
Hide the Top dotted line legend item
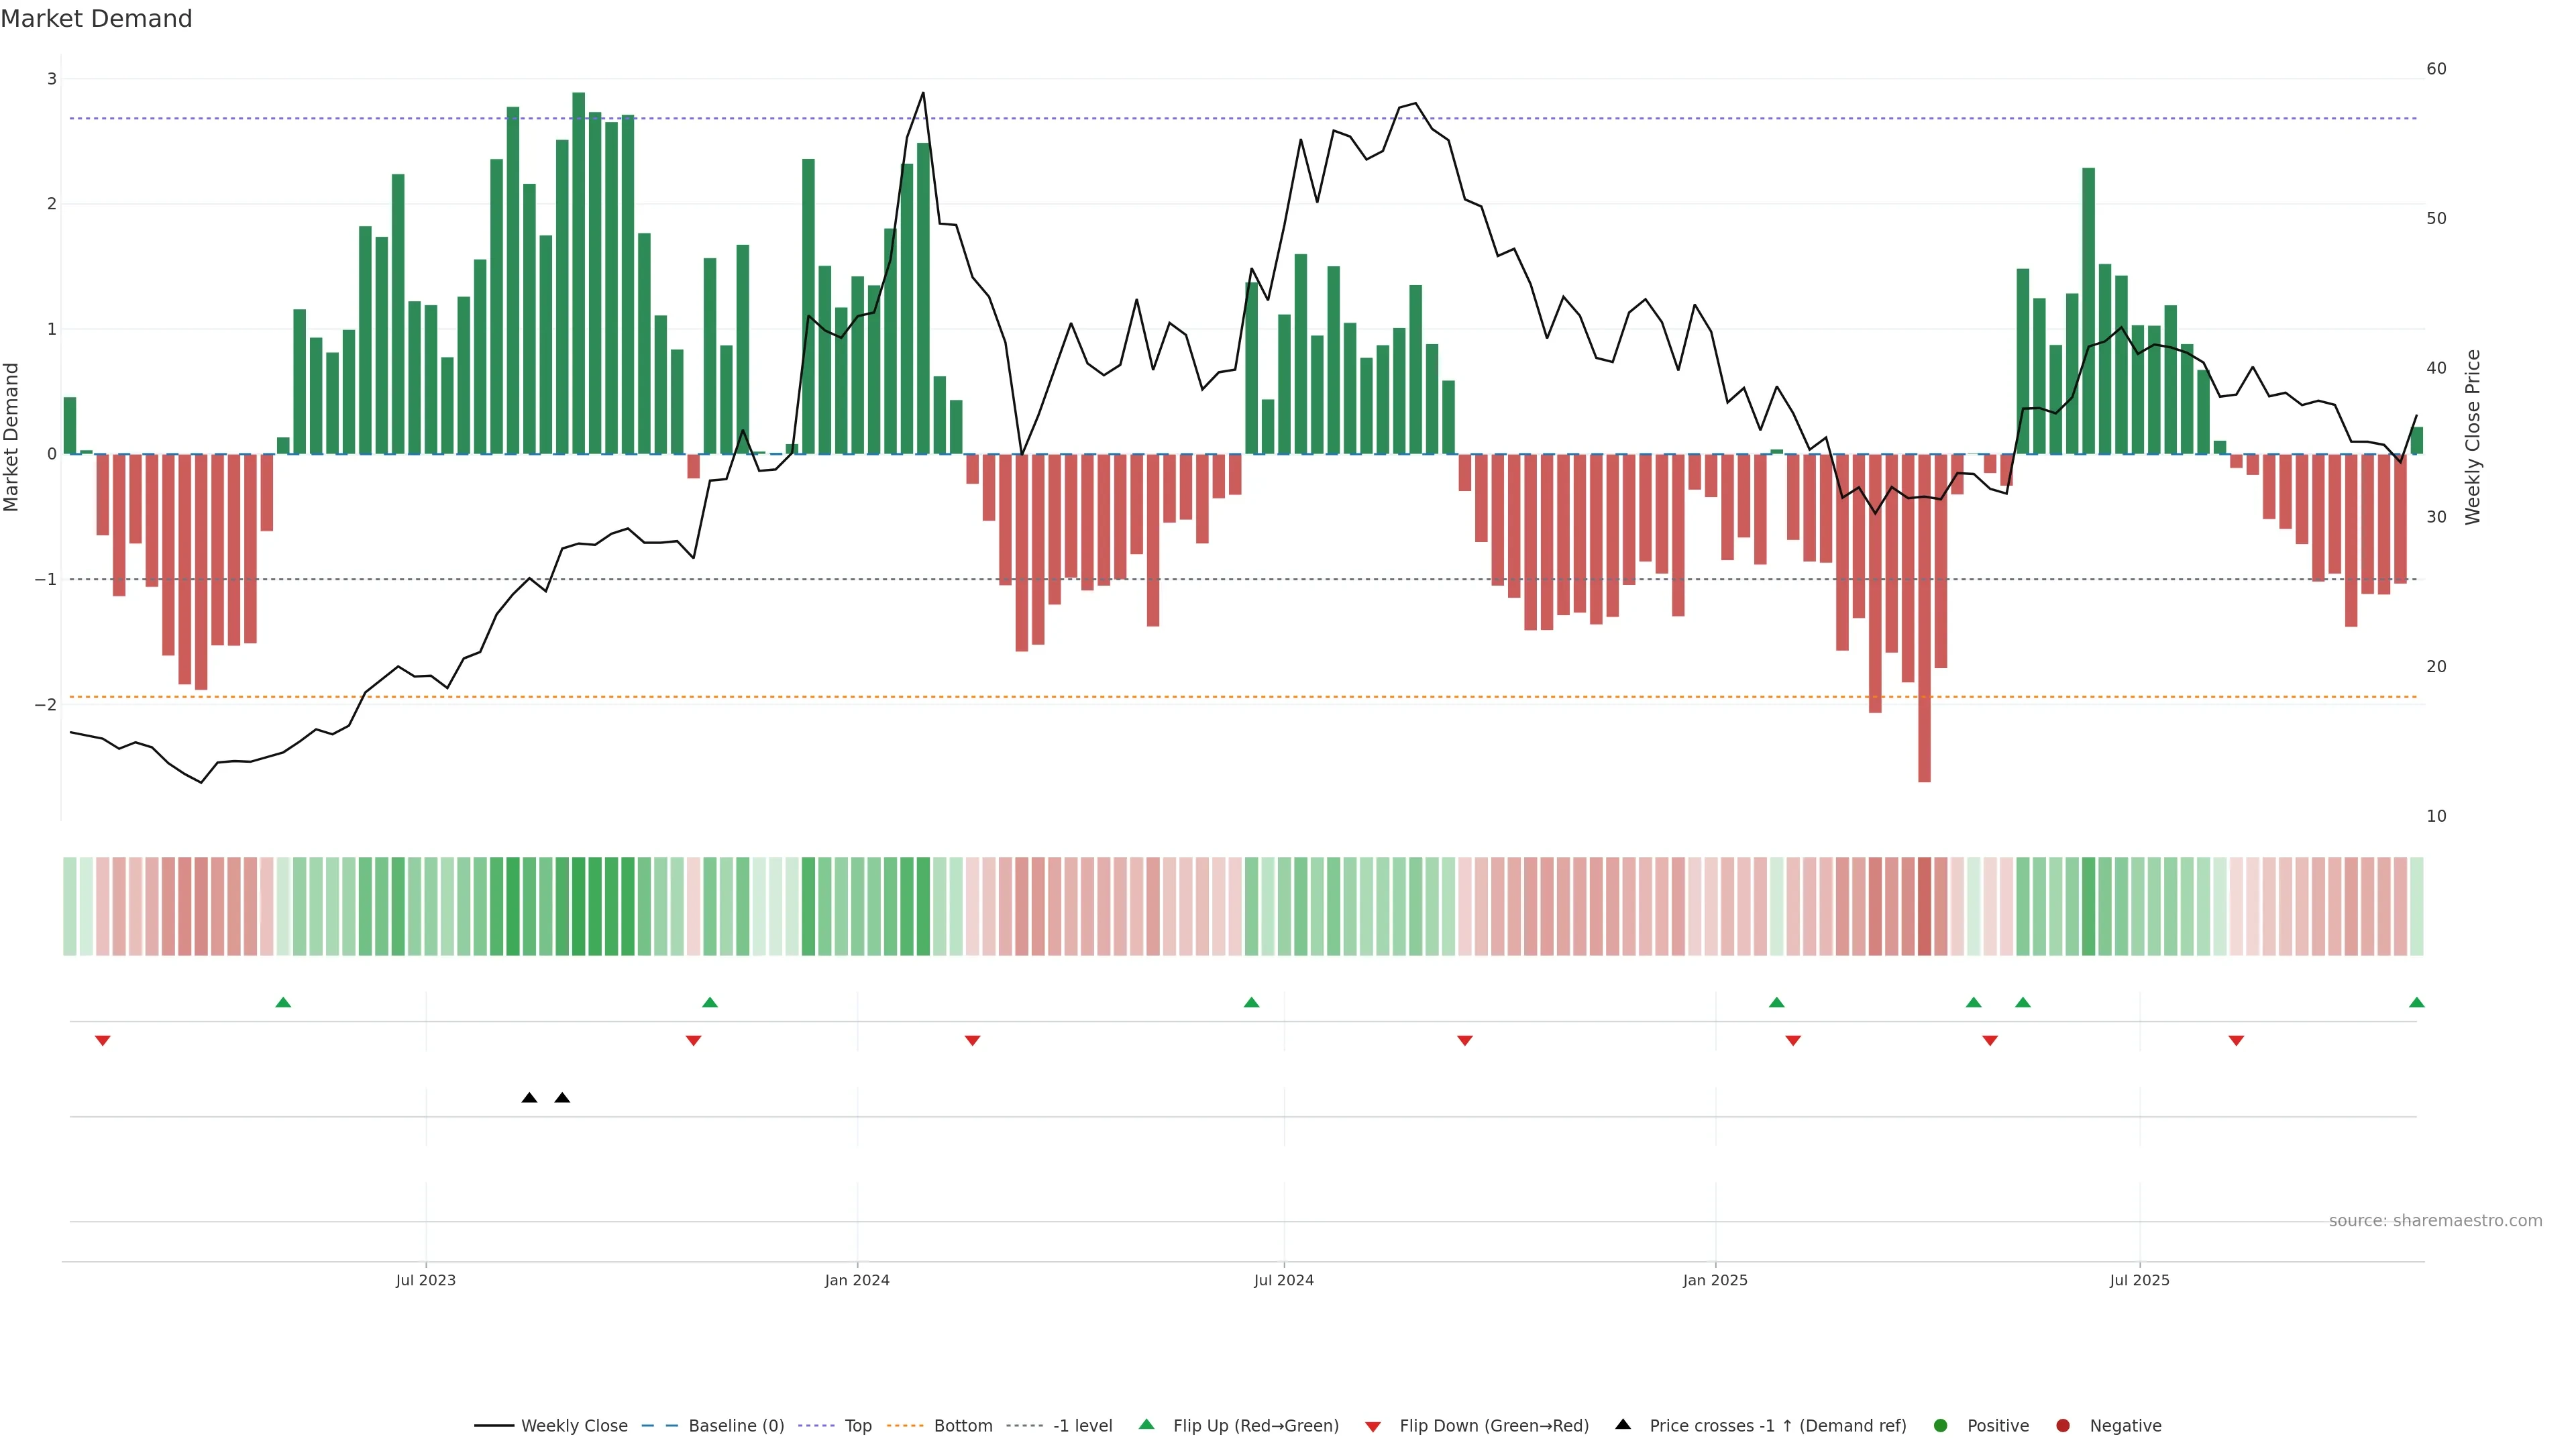point(857,1426)
